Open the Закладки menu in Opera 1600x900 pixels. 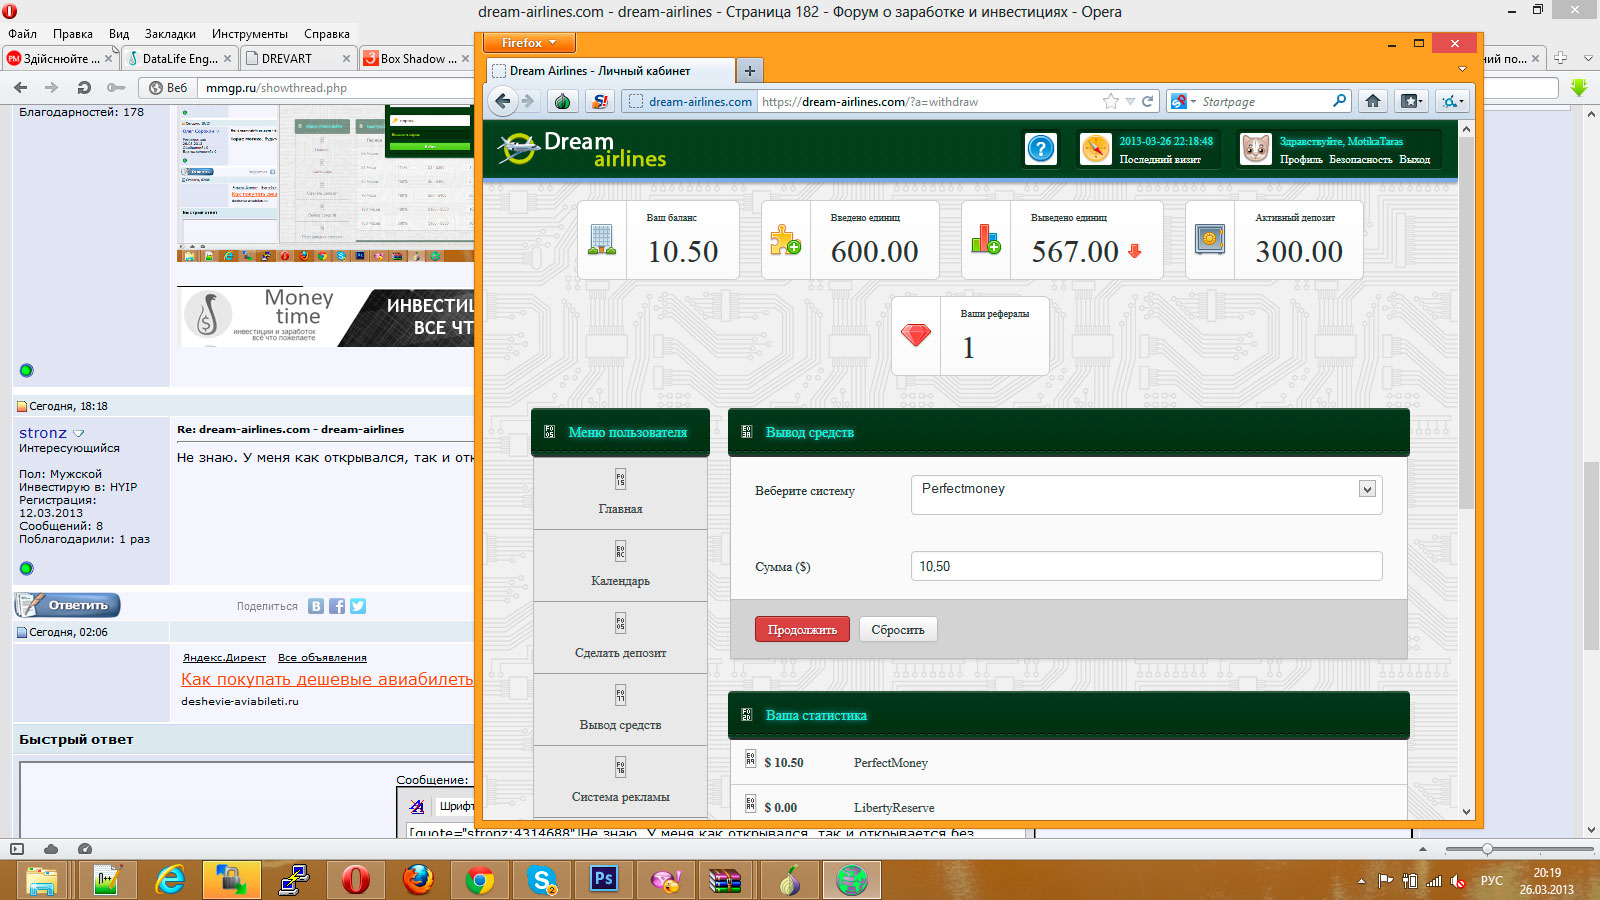[170, 33]
